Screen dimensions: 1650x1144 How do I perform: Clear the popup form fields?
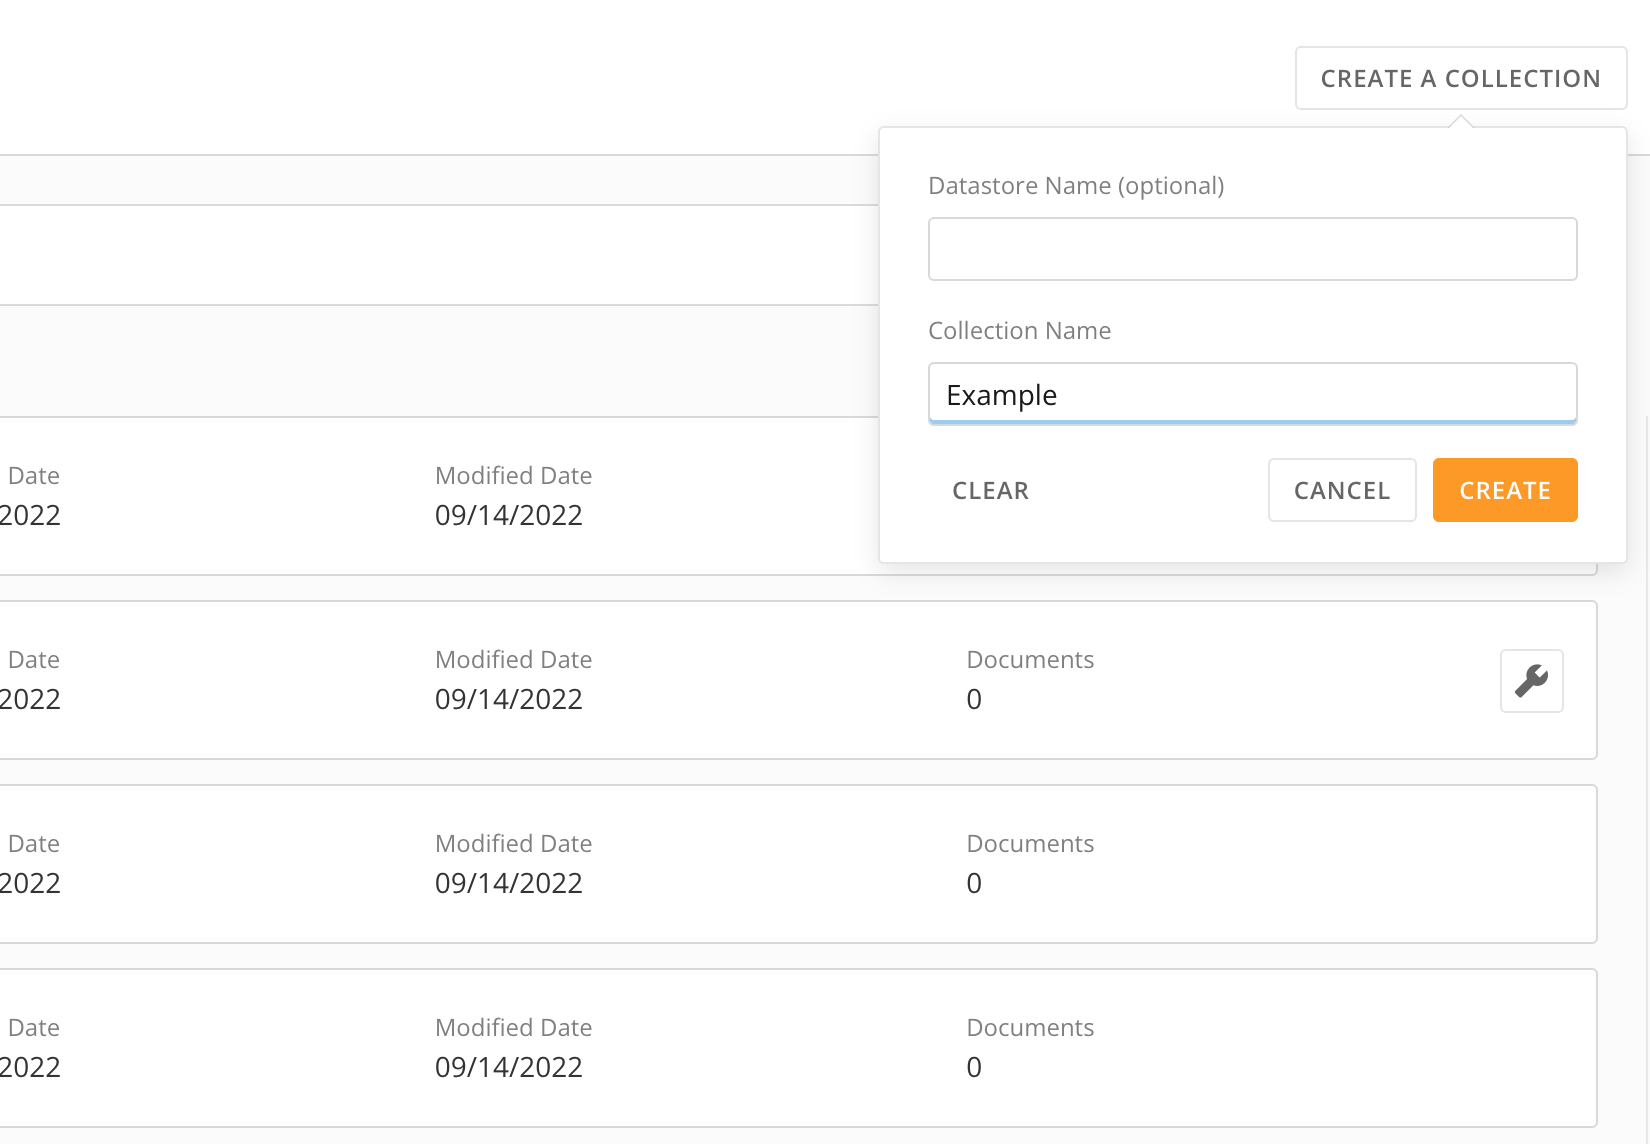(x=990, y=490)
